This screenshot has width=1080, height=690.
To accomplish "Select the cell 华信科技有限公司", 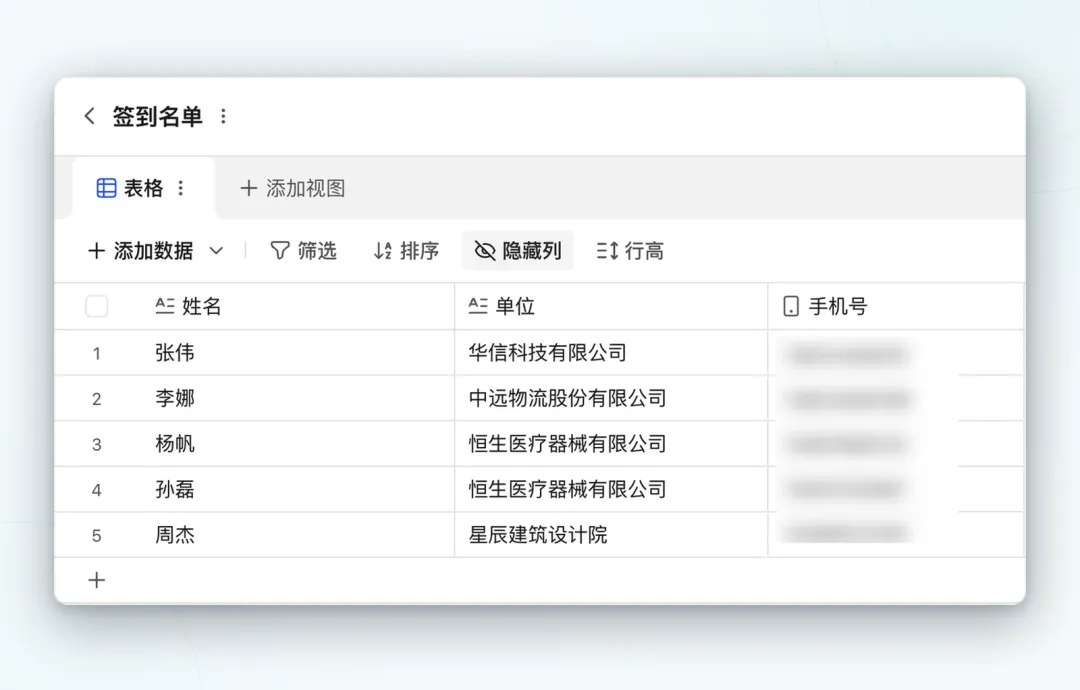I will click(611, 353).
